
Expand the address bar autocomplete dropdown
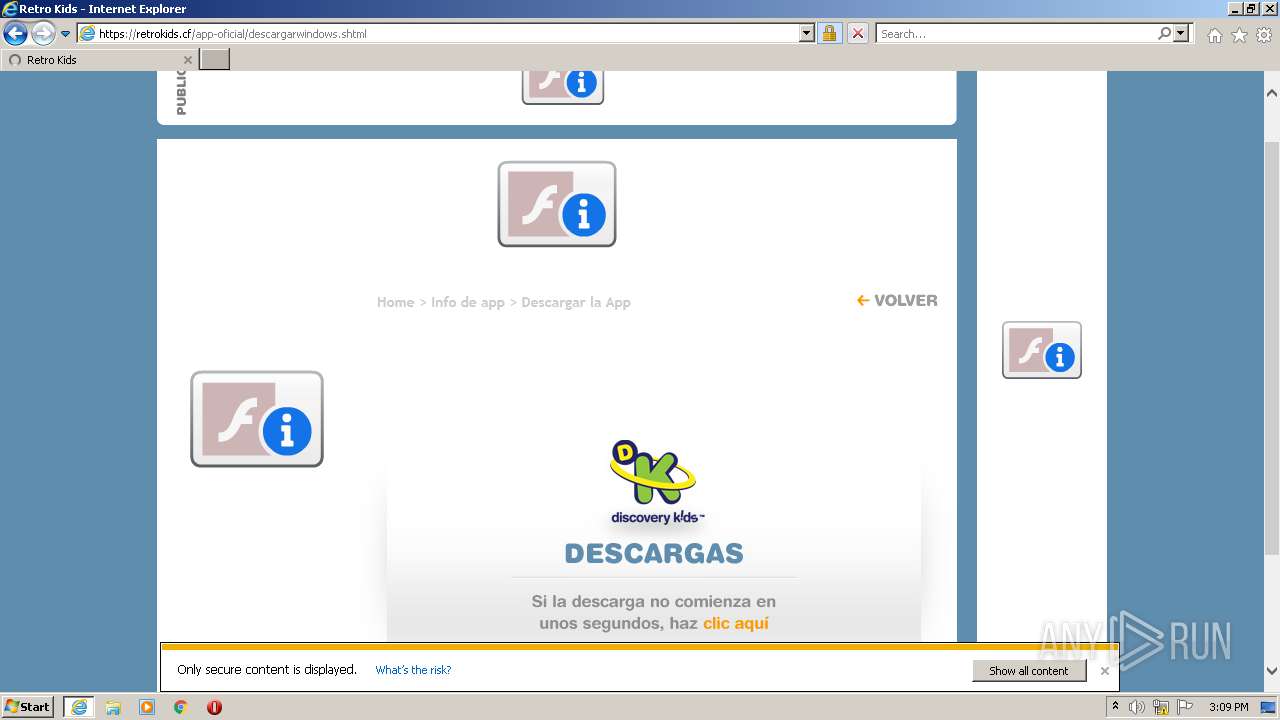(807, 33)
